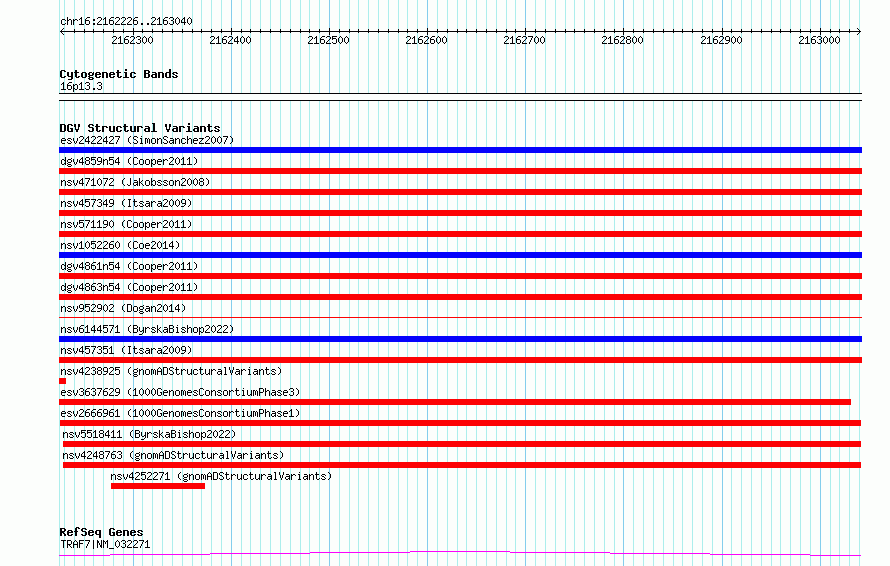Select the blue bar for nsv1052260
This screenshot has height=566, width=890.
(460, 255)
